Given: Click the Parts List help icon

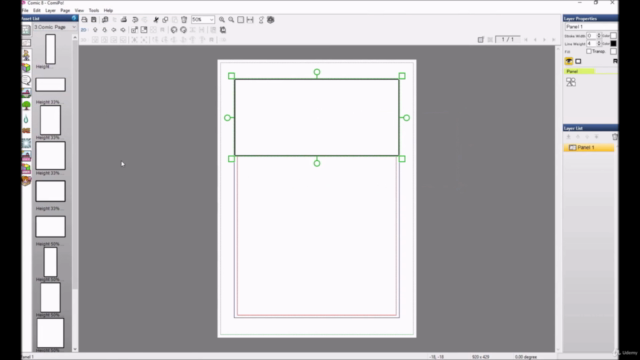Looking at the screenshot, I should [x=74, y=18].
